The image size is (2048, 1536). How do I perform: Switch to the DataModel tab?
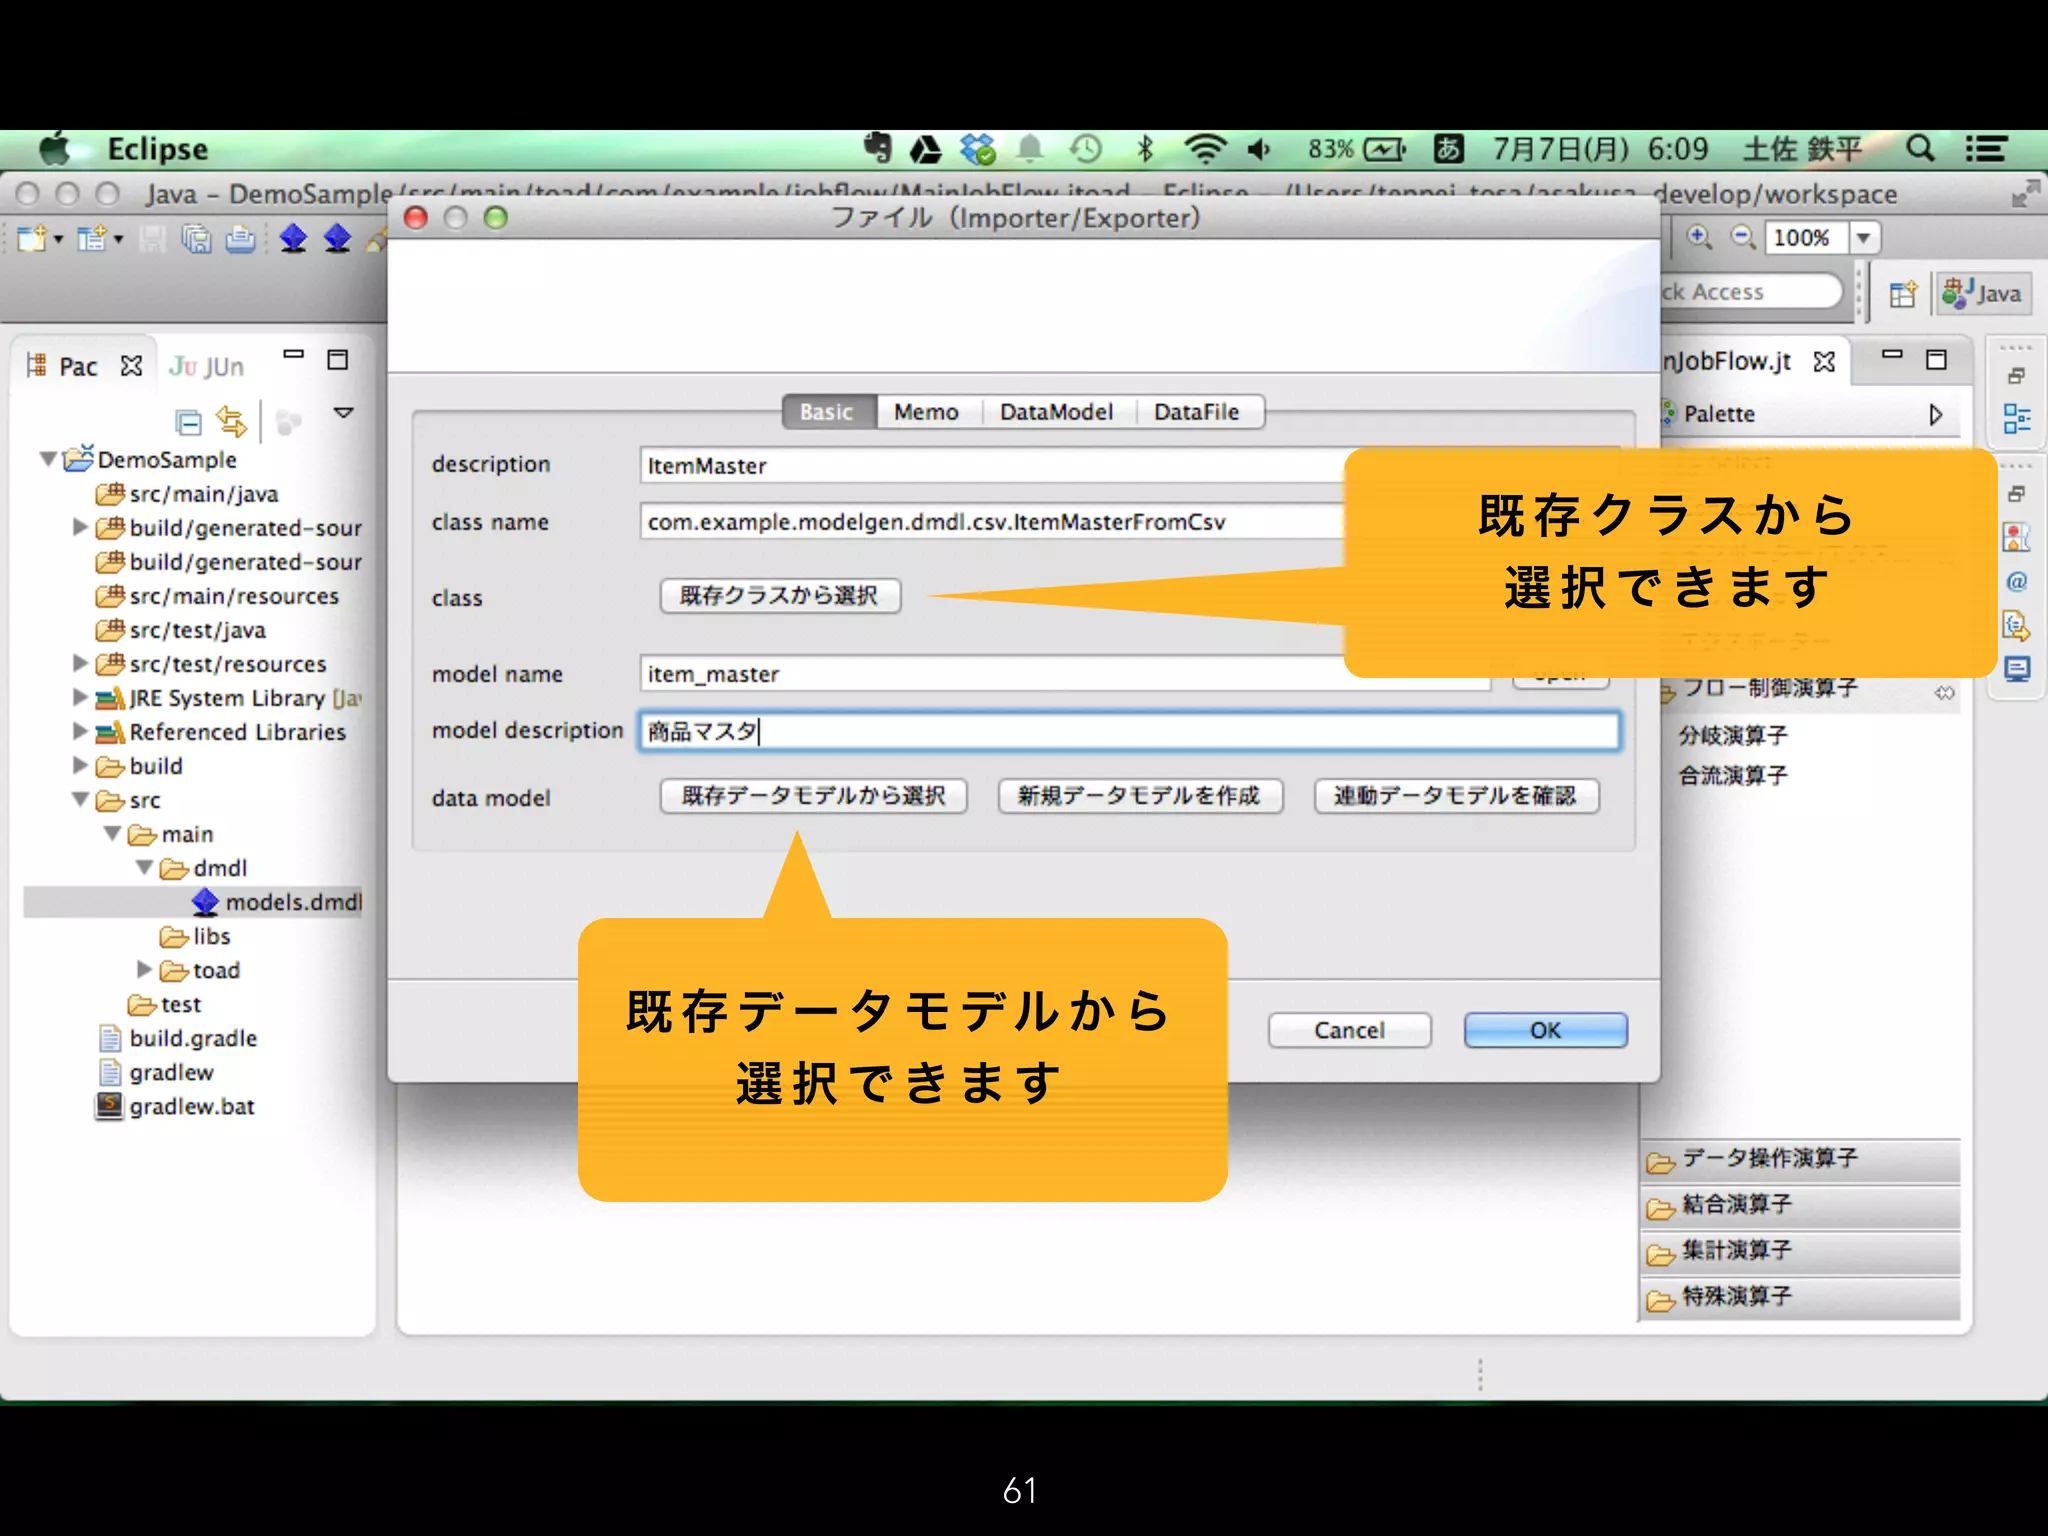tap(1056, 412)
